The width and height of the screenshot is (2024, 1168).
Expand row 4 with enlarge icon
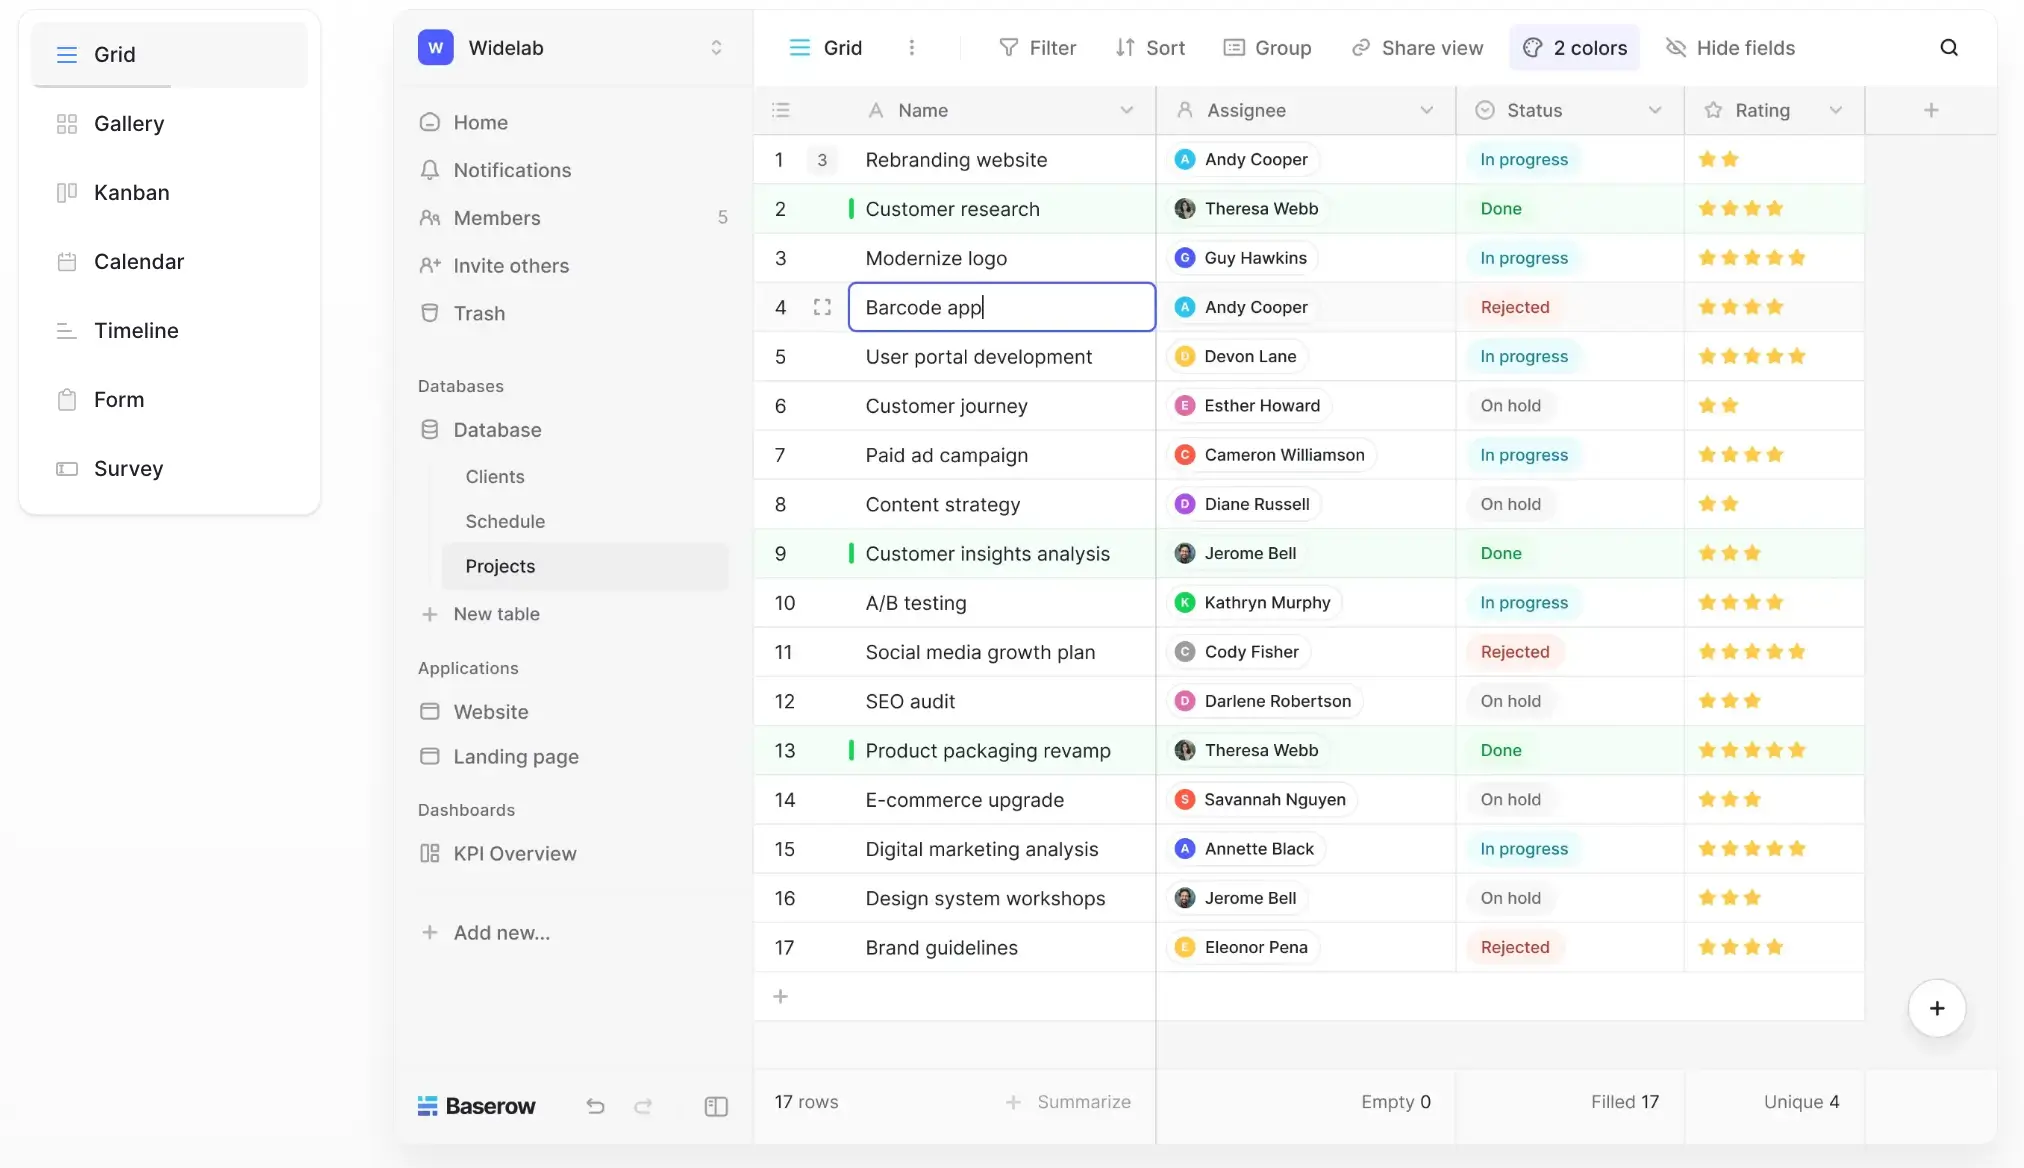(x=822, y=307)
